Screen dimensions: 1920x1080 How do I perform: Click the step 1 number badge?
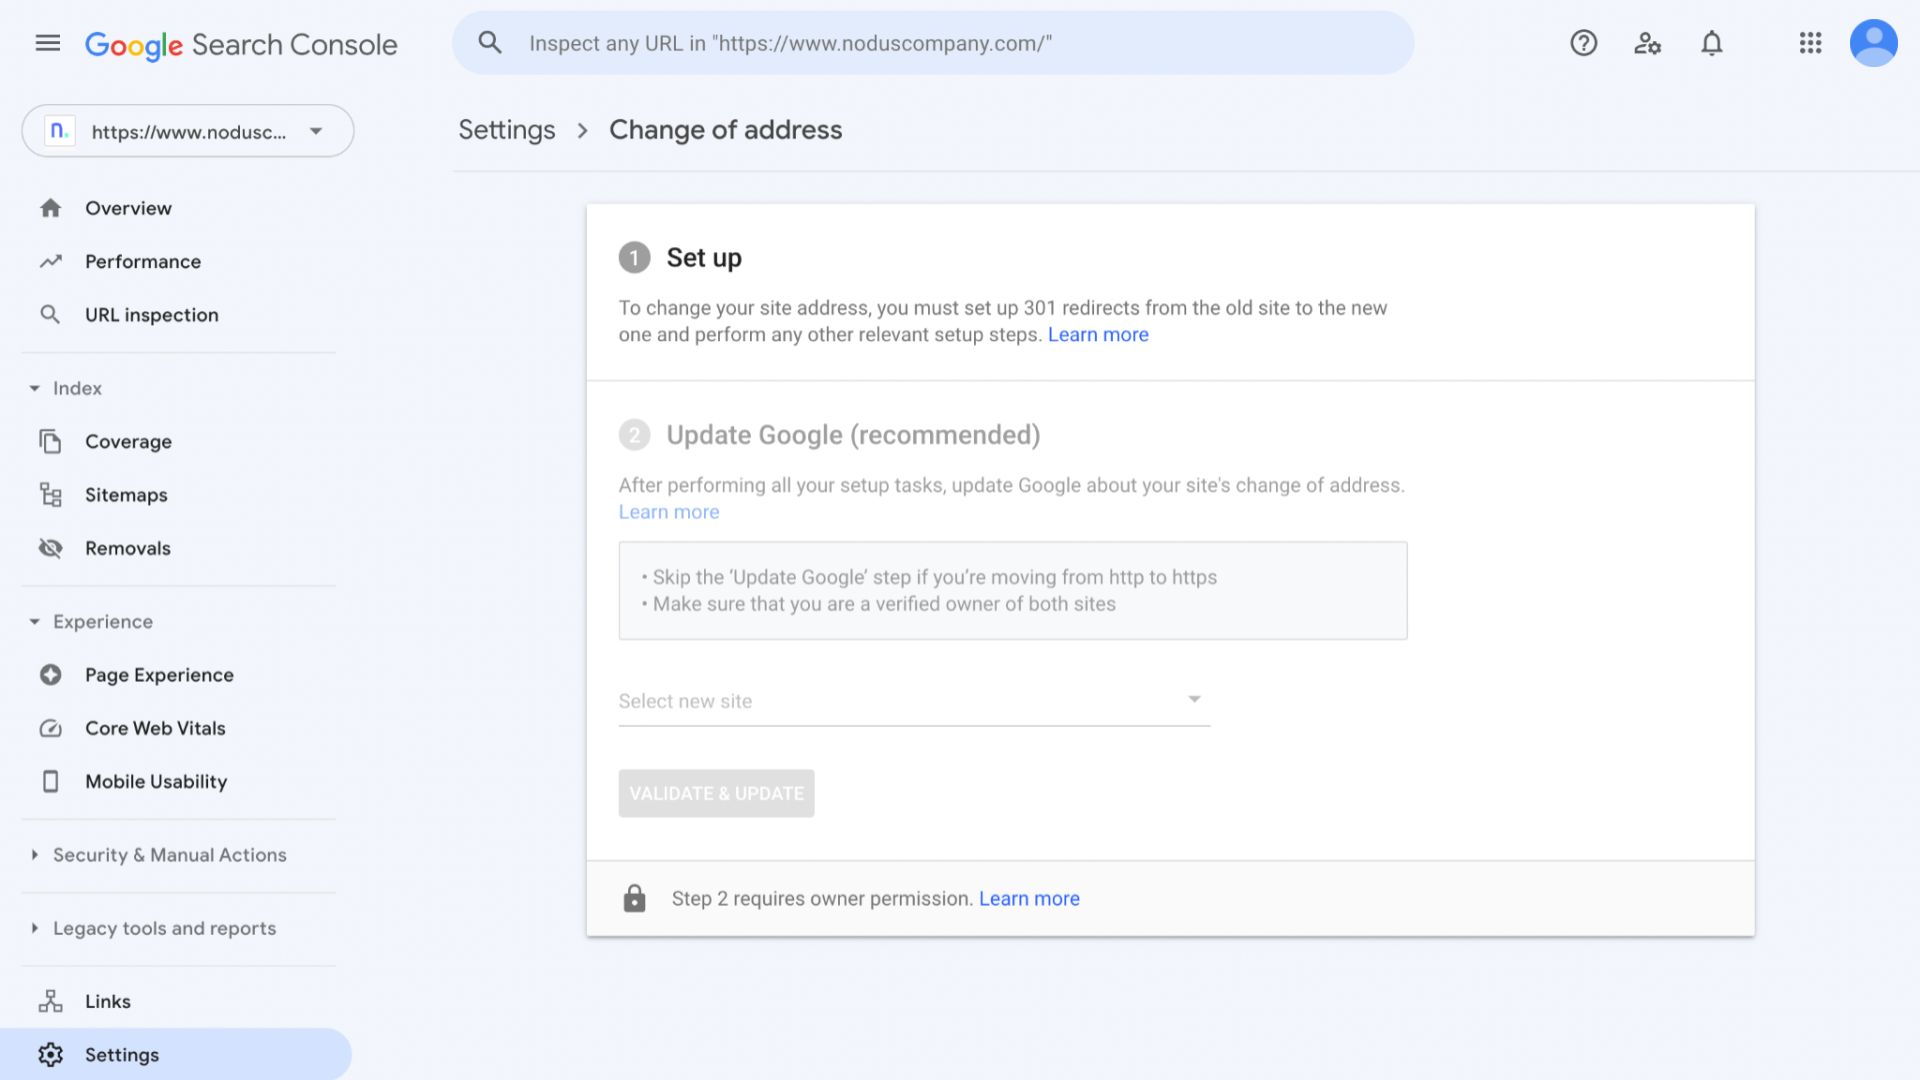(634, 257)
